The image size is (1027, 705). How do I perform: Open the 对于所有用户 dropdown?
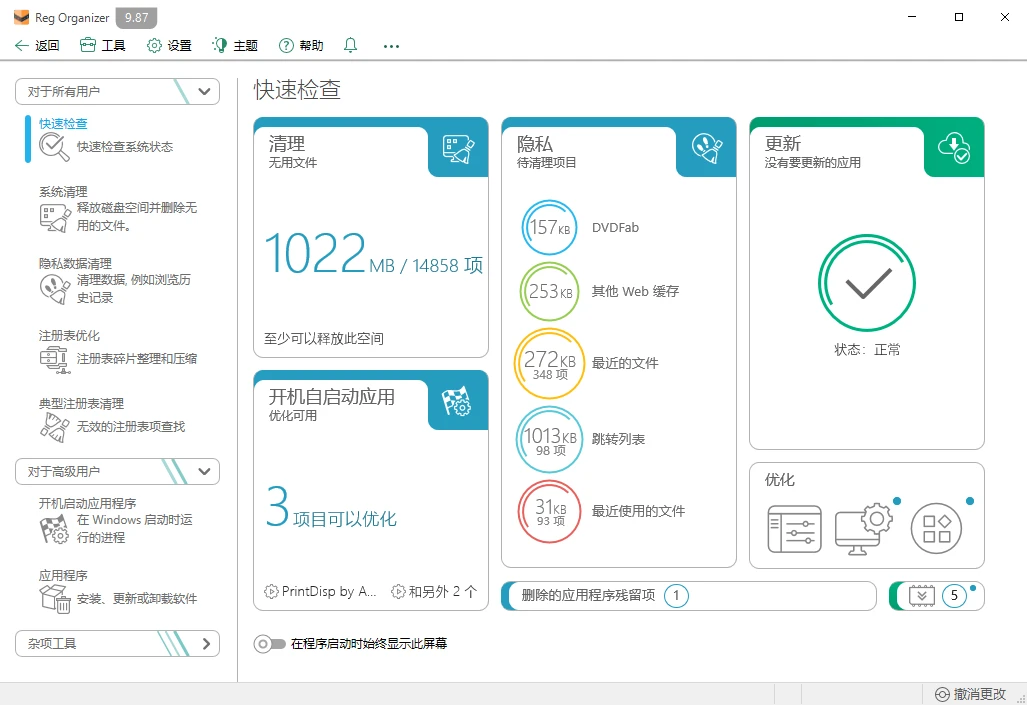pos(117,91)
